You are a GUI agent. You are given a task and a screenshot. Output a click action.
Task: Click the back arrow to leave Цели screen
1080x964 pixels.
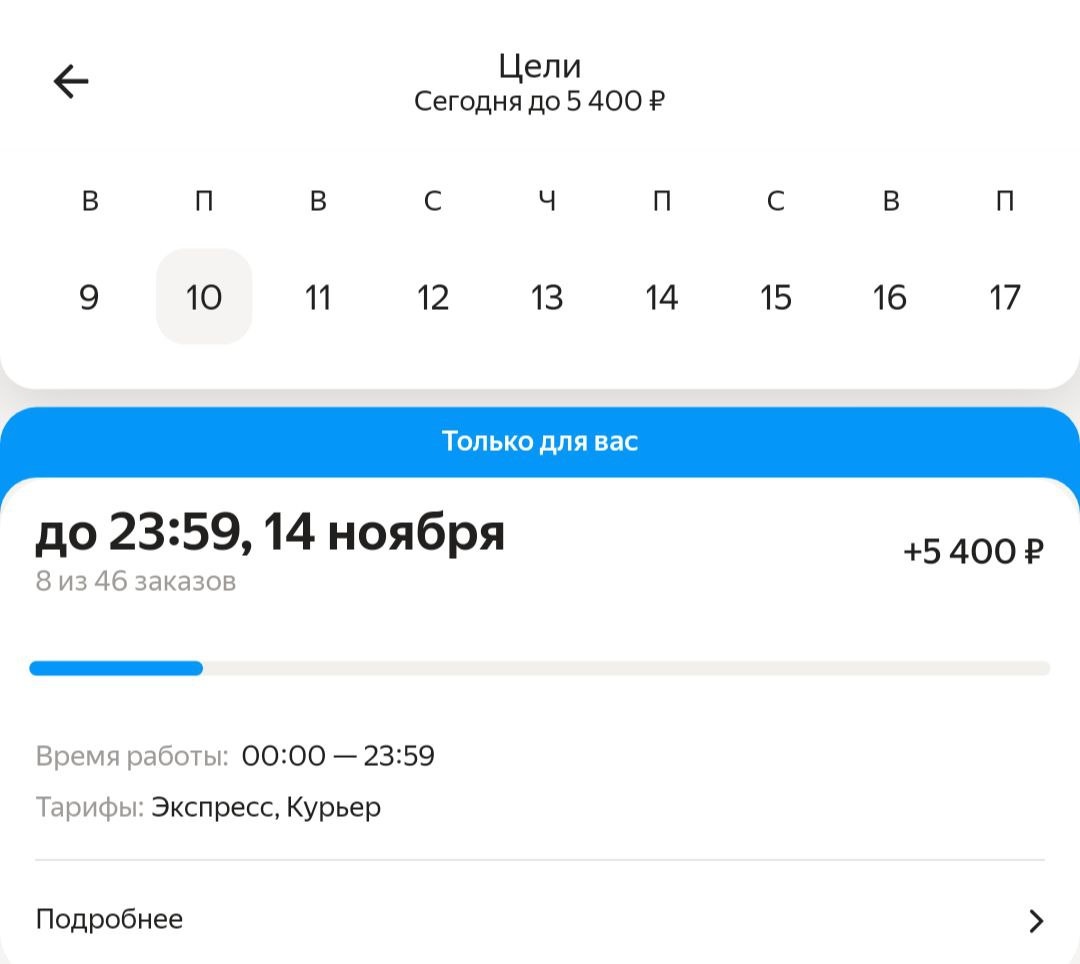[70, 81]
